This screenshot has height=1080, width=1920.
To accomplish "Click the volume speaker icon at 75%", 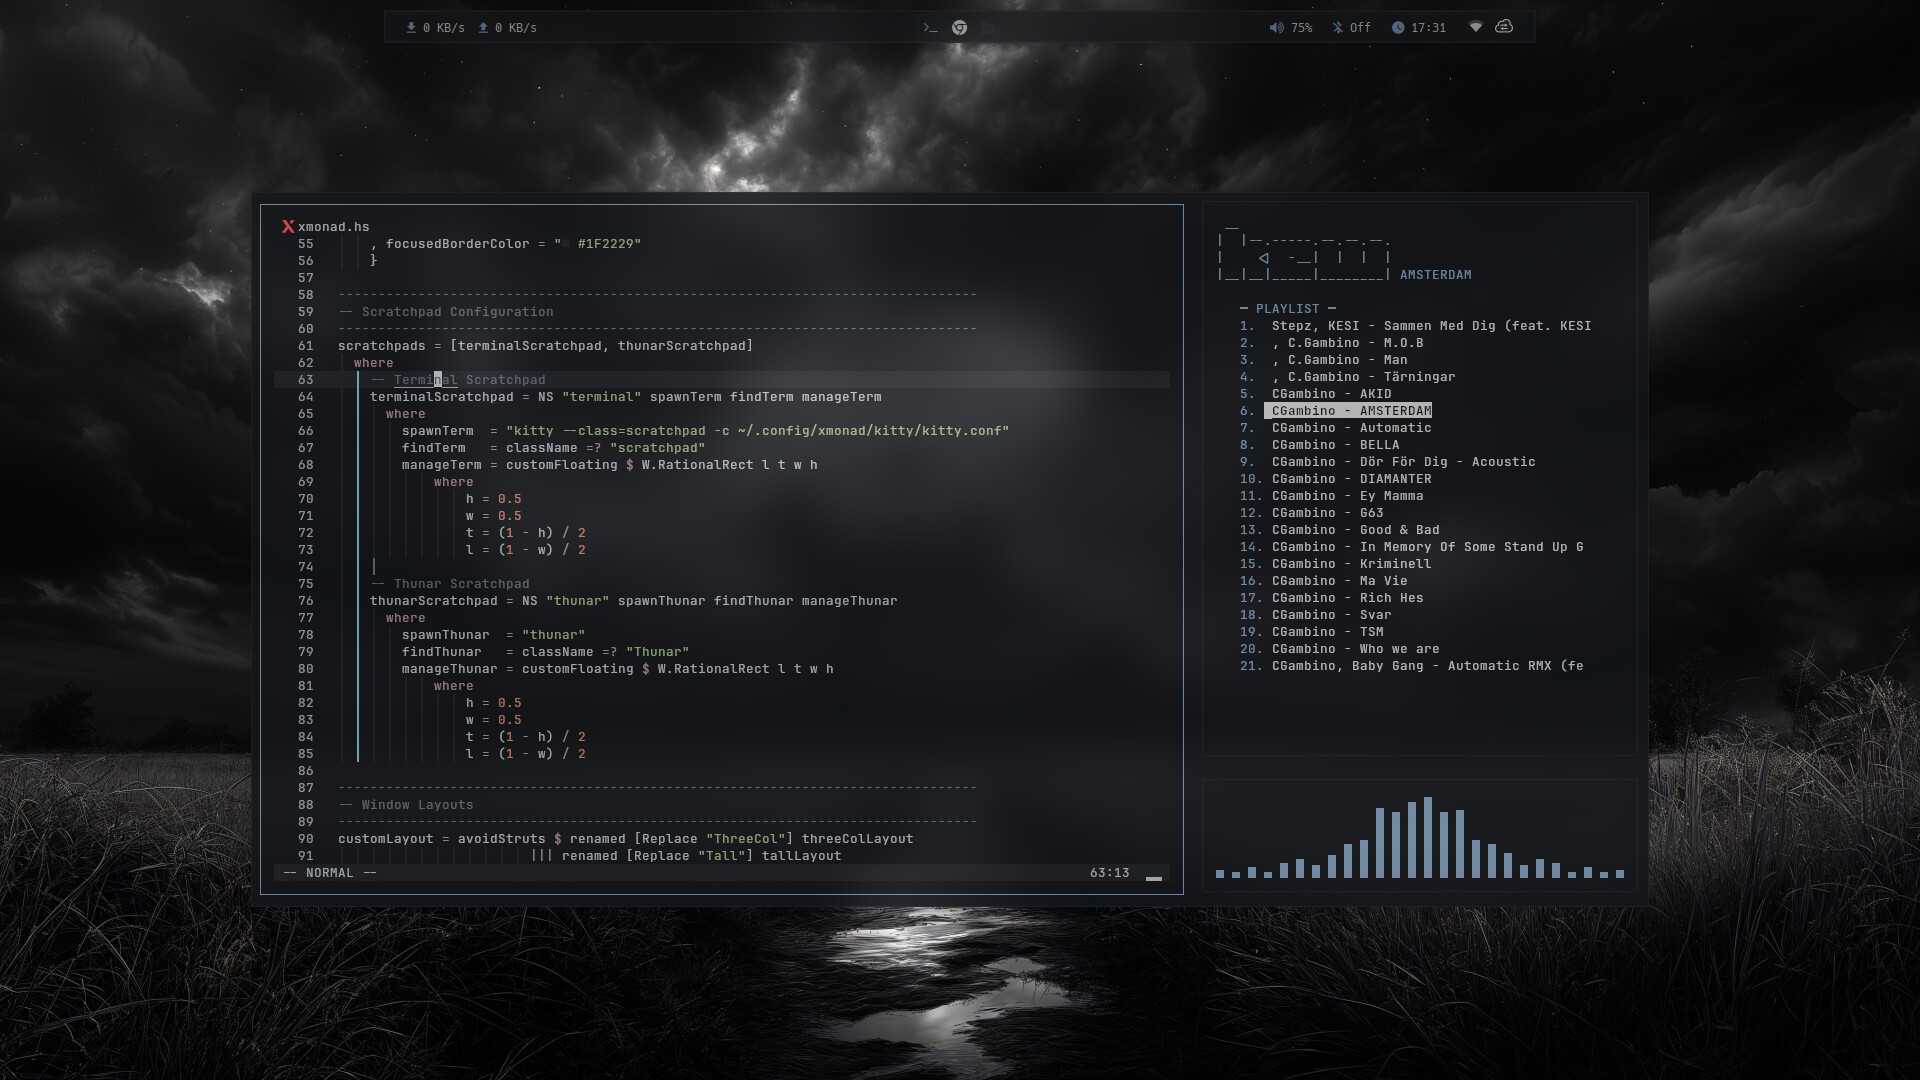I will 1276,28.
